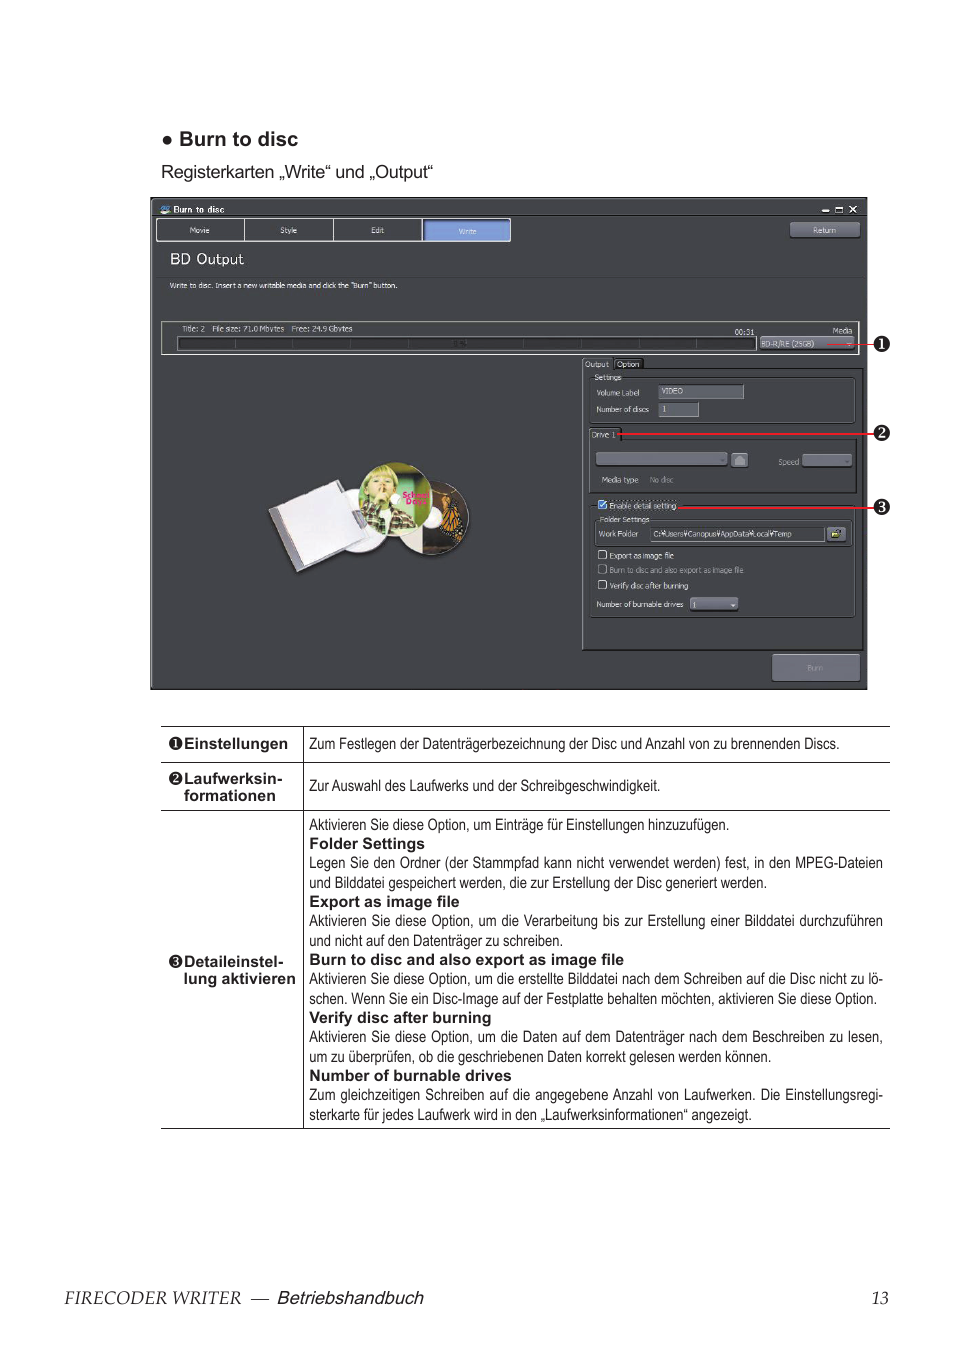Select the Write tab
954x1354 pixels.
coord(467,230)
